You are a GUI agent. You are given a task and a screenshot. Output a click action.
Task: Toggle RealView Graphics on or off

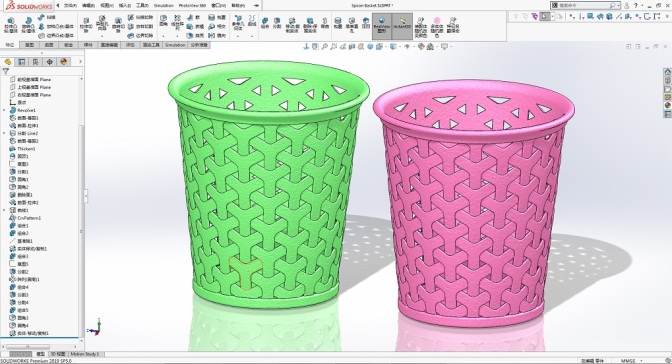point(381,26)
